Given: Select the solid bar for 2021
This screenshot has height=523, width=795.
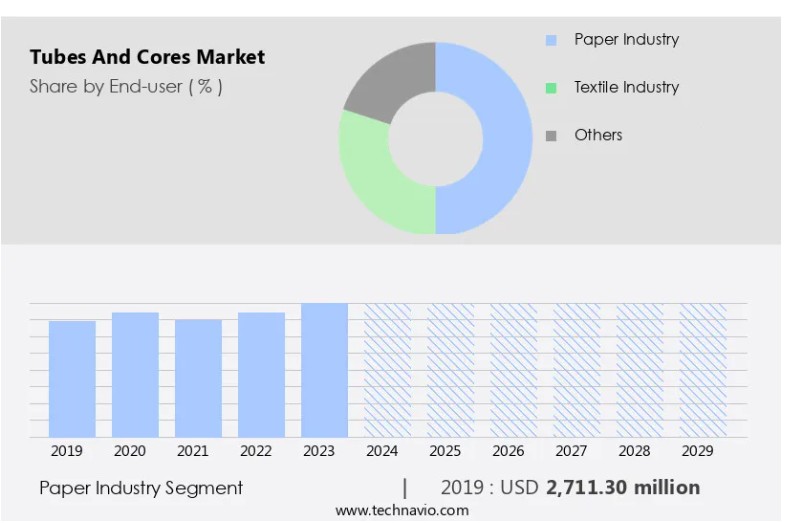Looking at the screenshot, I should pos(198,378).
